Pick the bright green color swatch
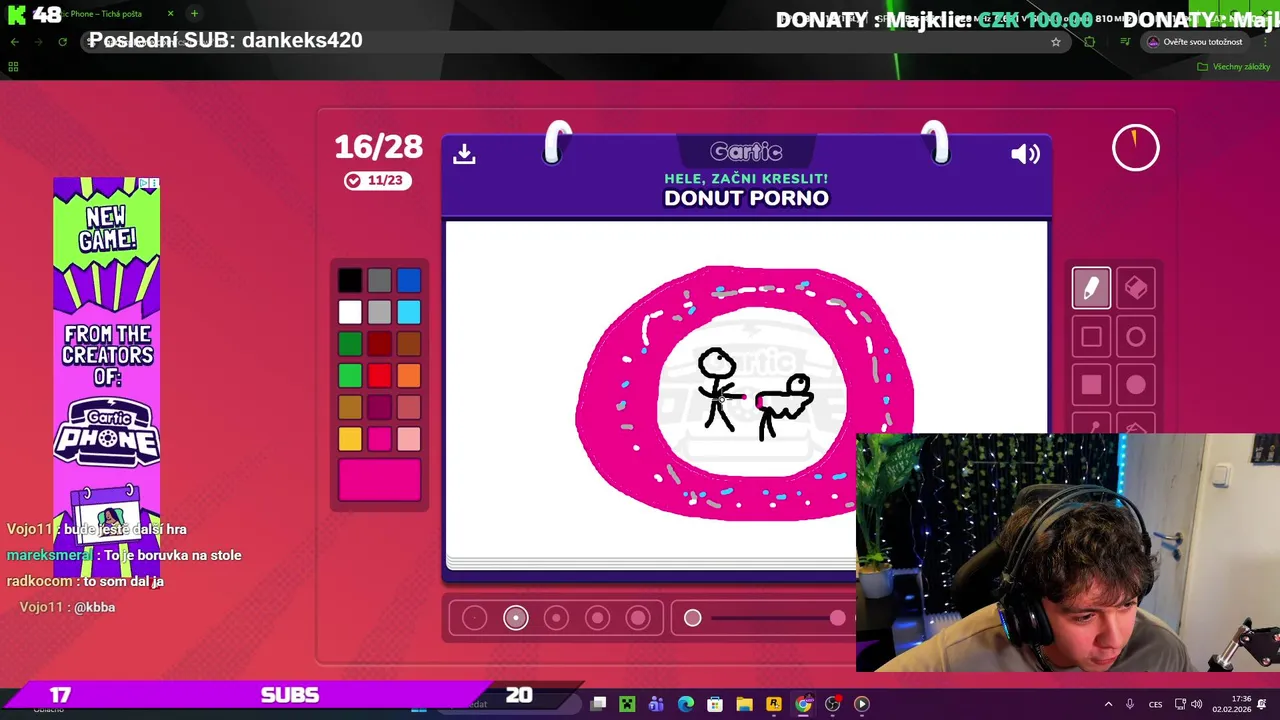Image resolution: width=1280 pixels, height=720 pixels. pyautogui.click(x=350, y=376)
